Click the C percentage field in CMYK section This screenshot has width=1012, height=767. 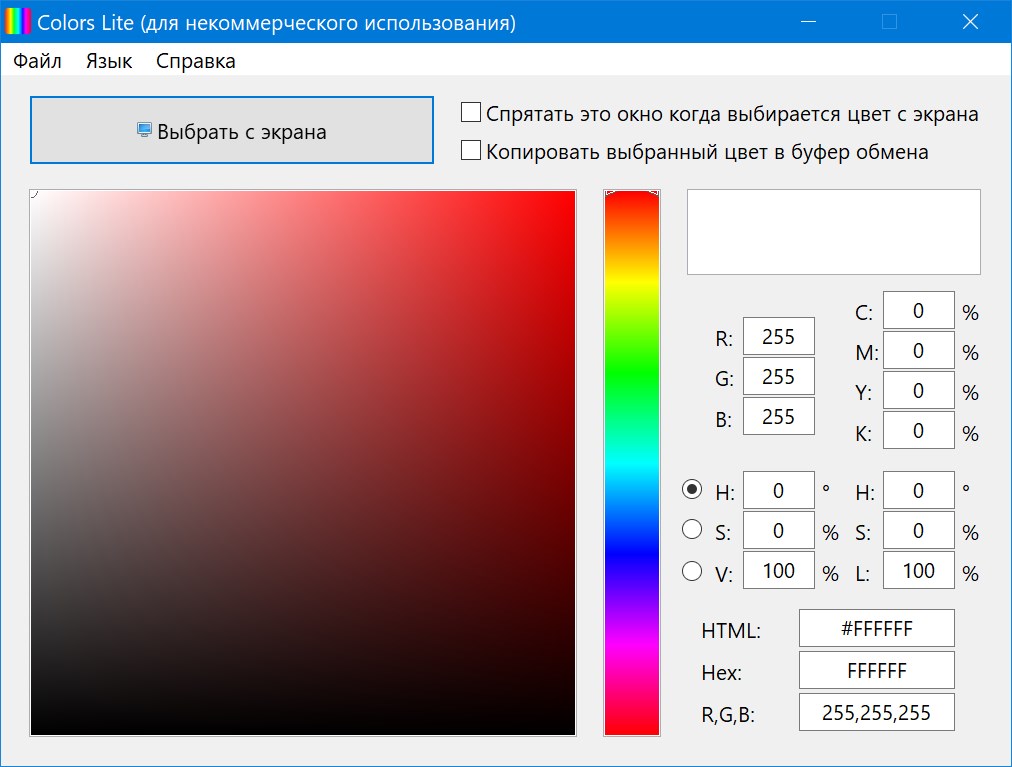(x=918, y=310)
